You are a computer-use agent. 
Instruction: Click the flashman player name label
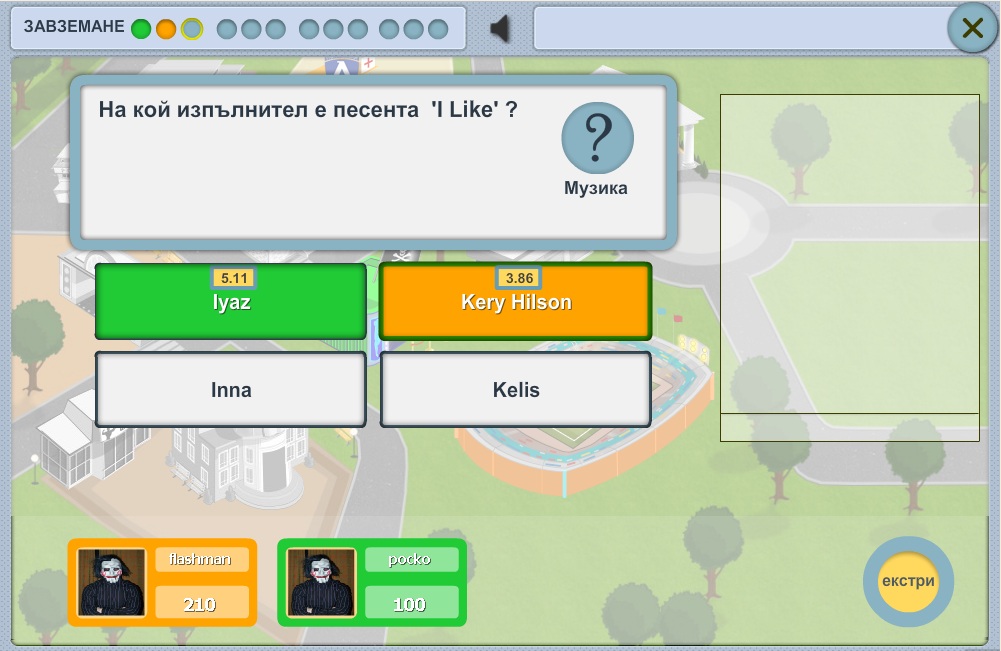tap(200, 560)
